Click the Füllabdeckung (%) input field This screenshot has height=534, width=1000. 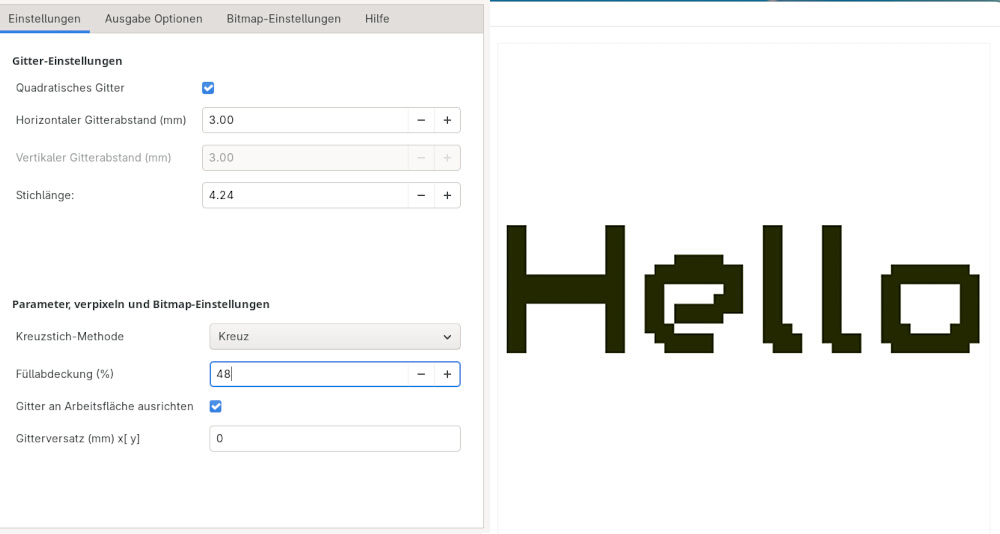tap(309, 374)
